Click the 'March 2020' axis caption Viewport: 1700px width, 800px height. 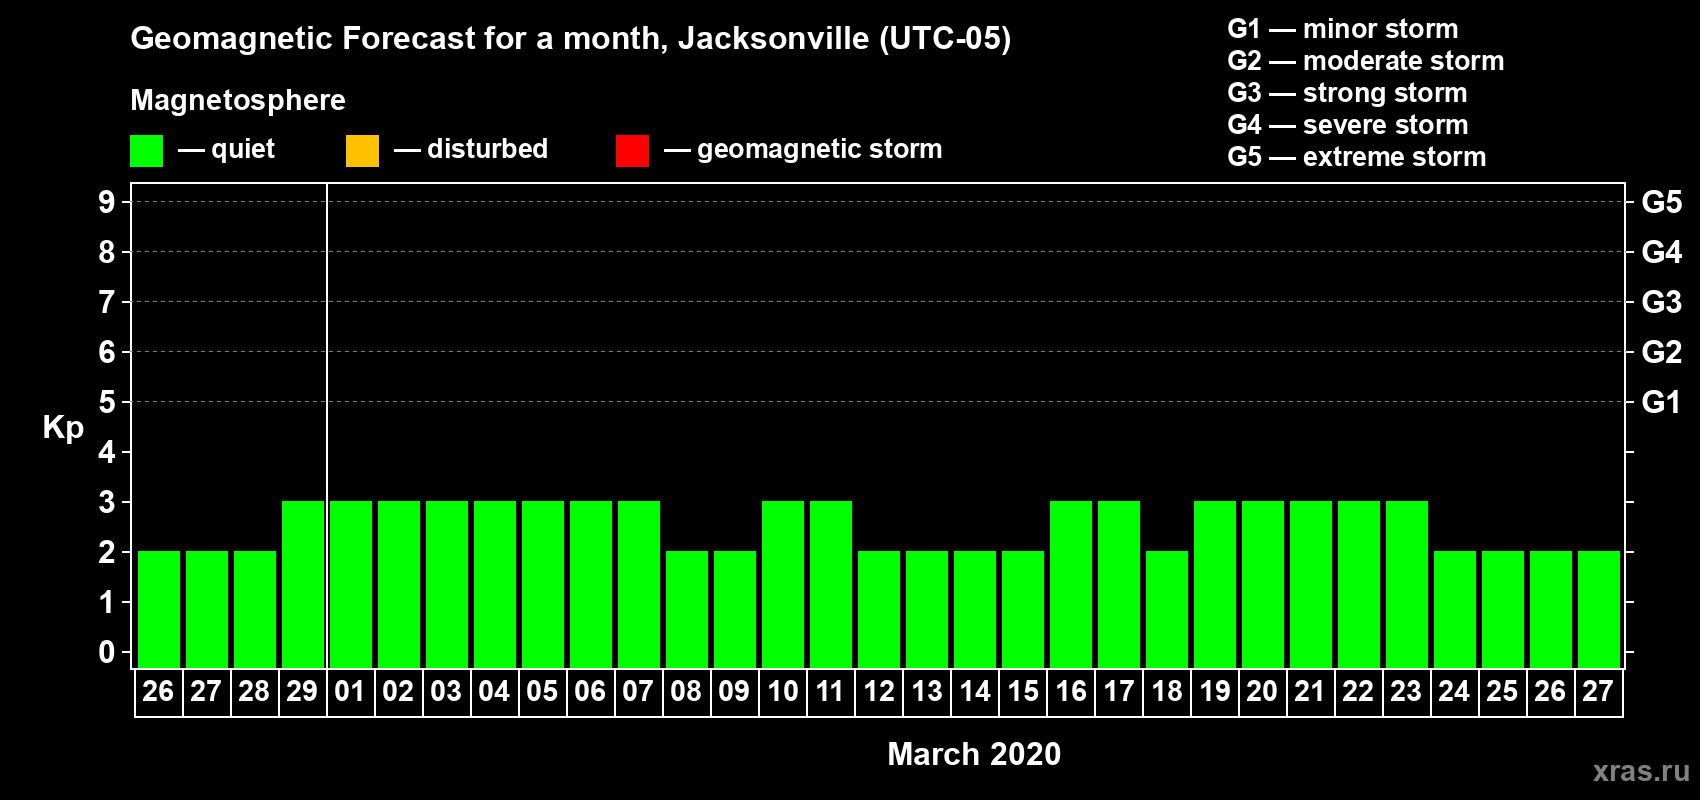974,754
